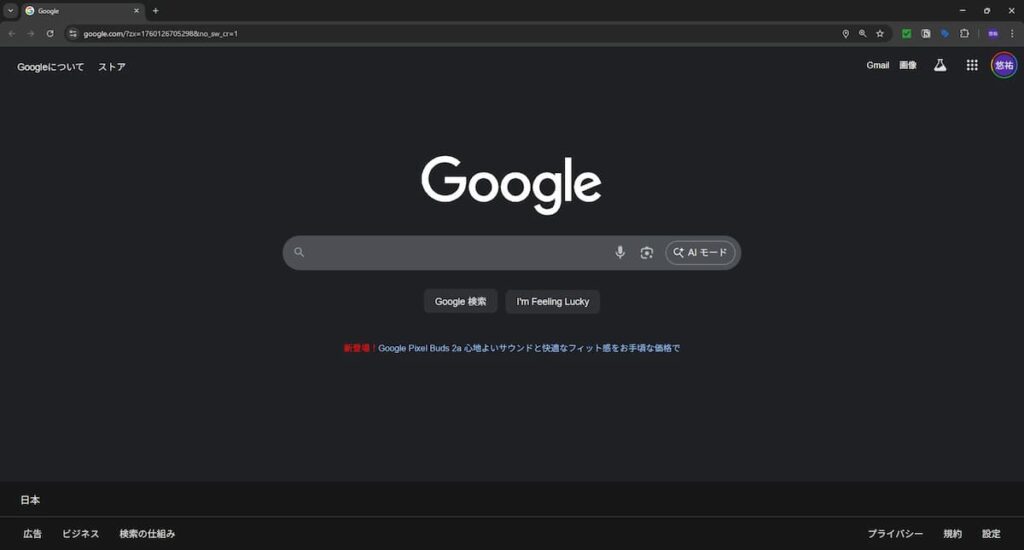View site information icon beside URL
This screenshot has width=1024, height=550.
pos(72,33)
